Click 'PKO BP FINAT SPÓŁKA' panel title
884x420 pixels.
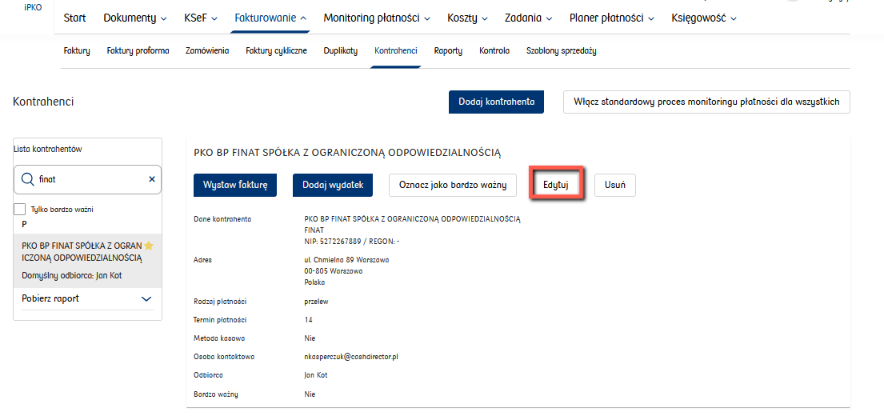[x=347, y=152]
